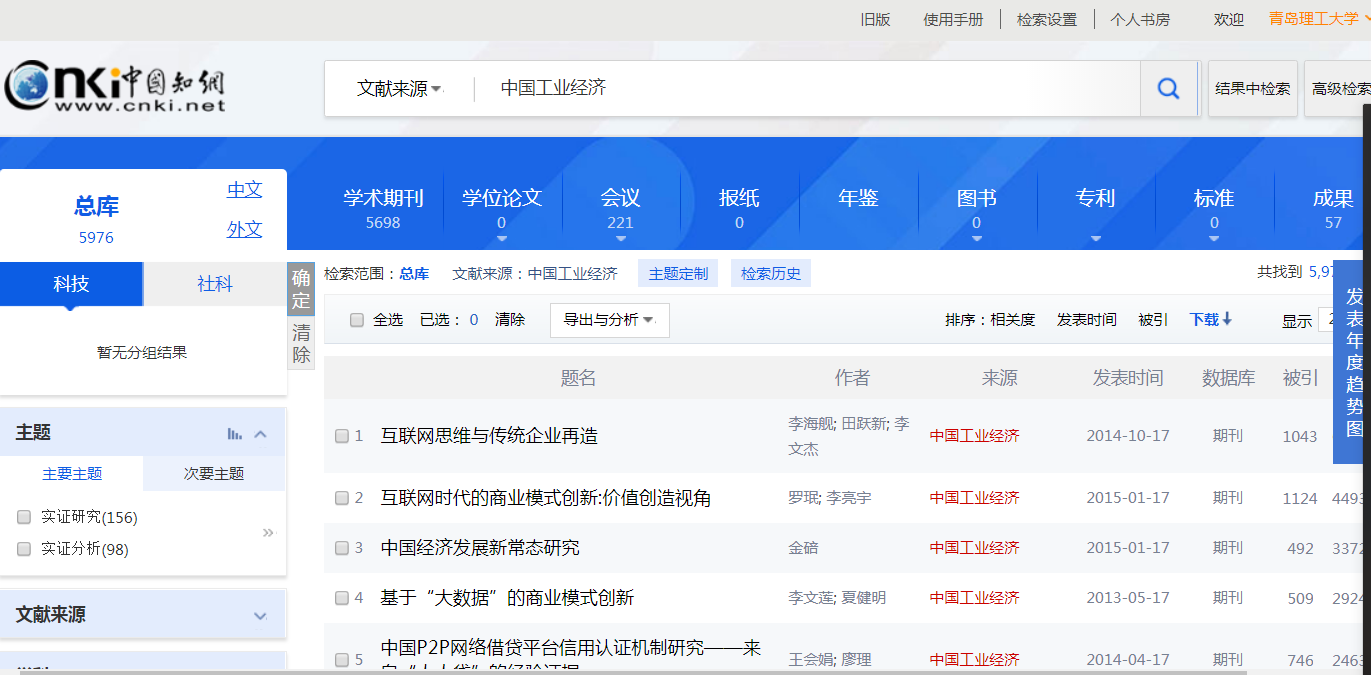Screen dimensions: 1371x675
Task: Check the 实证研究(156) topic filter
Action: pos(24,517)
